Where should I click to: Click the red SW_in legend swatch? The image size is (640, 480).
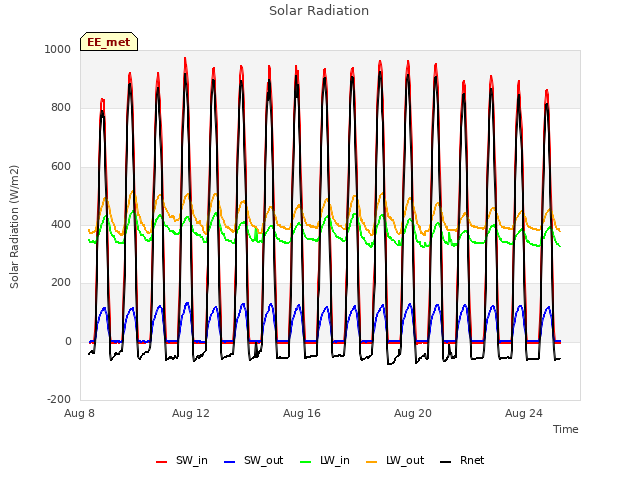tap(162, 462)
